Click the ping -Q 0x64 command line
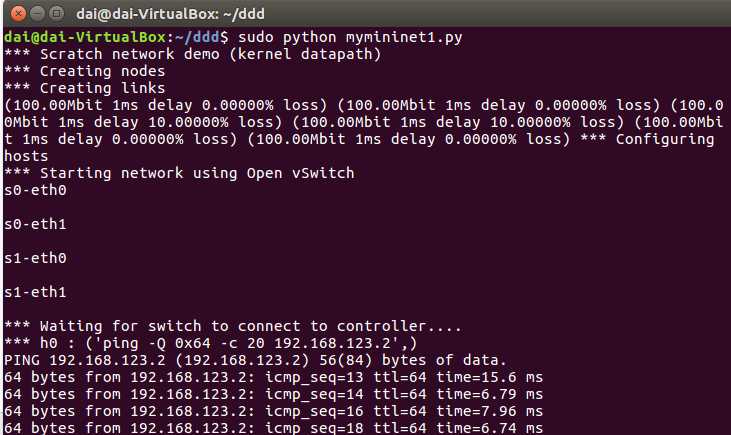This screenshot has width=731, height=435. coord(210,343)
